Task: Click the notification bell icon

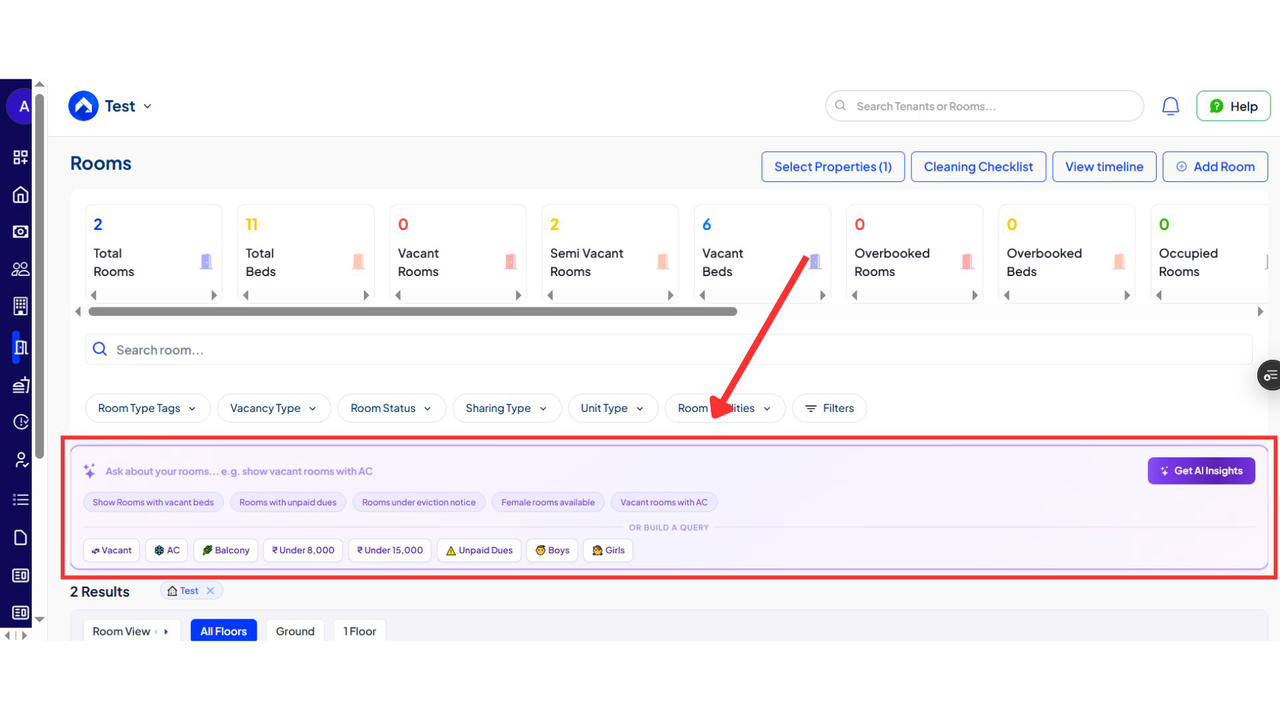Action: pos(1170,106)
